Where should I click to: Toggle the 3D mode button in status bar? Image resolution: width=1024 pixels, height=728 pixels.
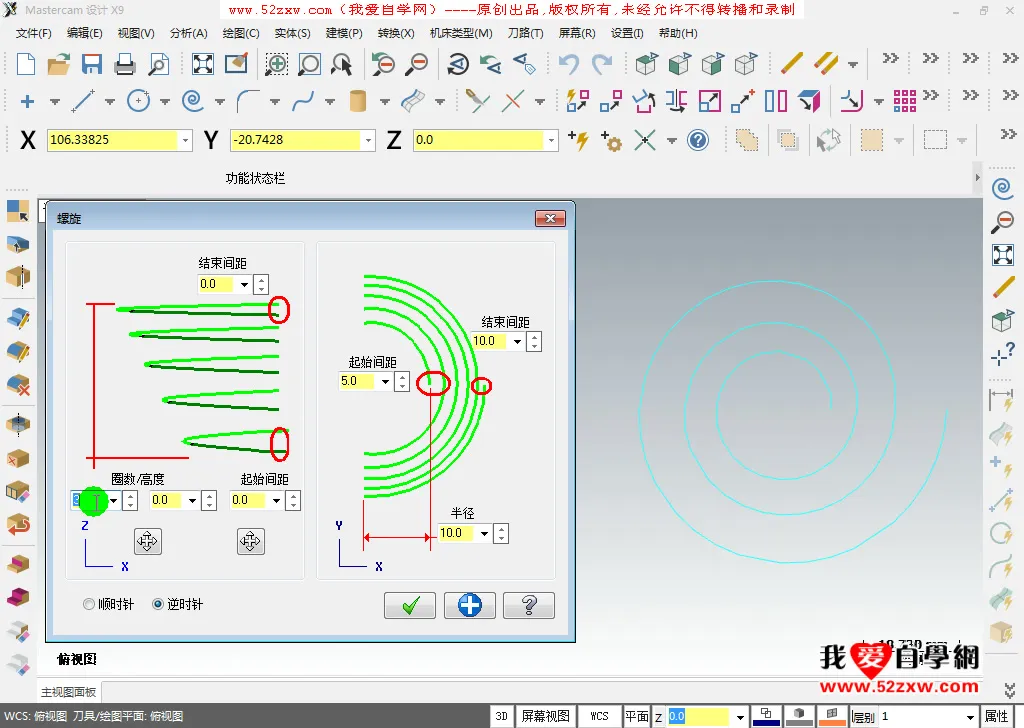pos(502,716)
